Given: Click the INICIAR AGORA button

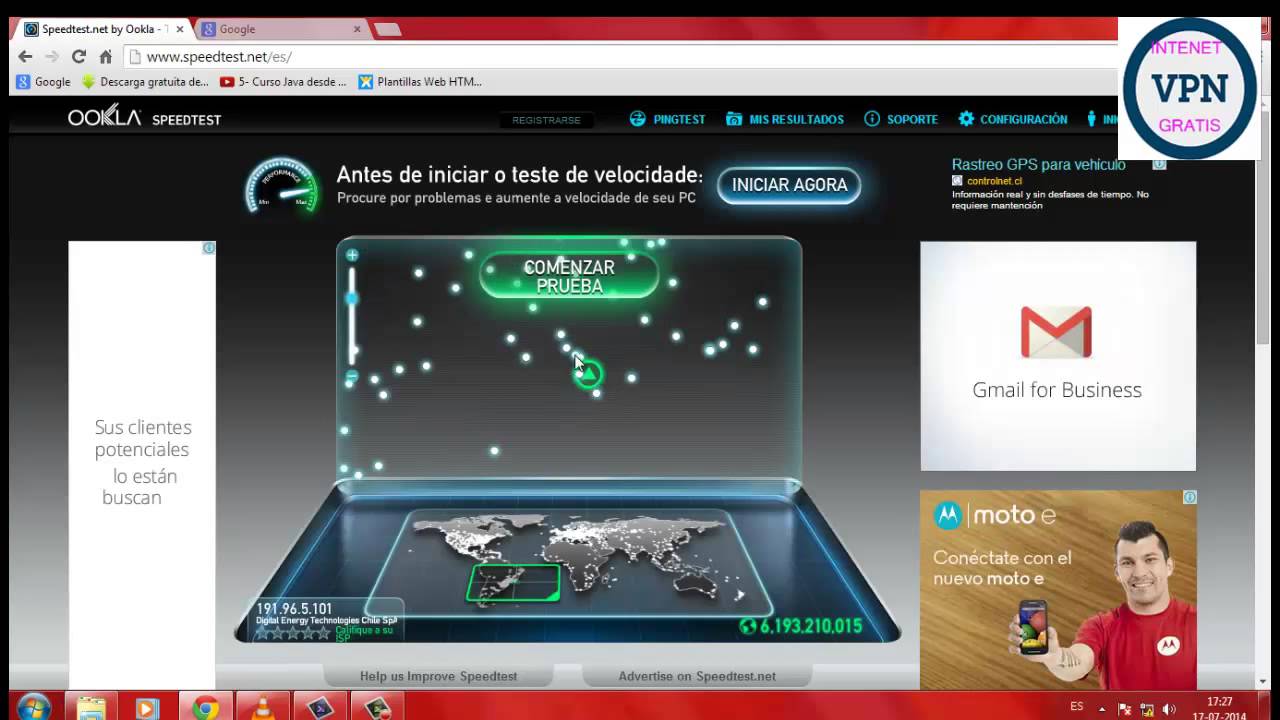Looking at the screenshot, I should tap(789, 185).
